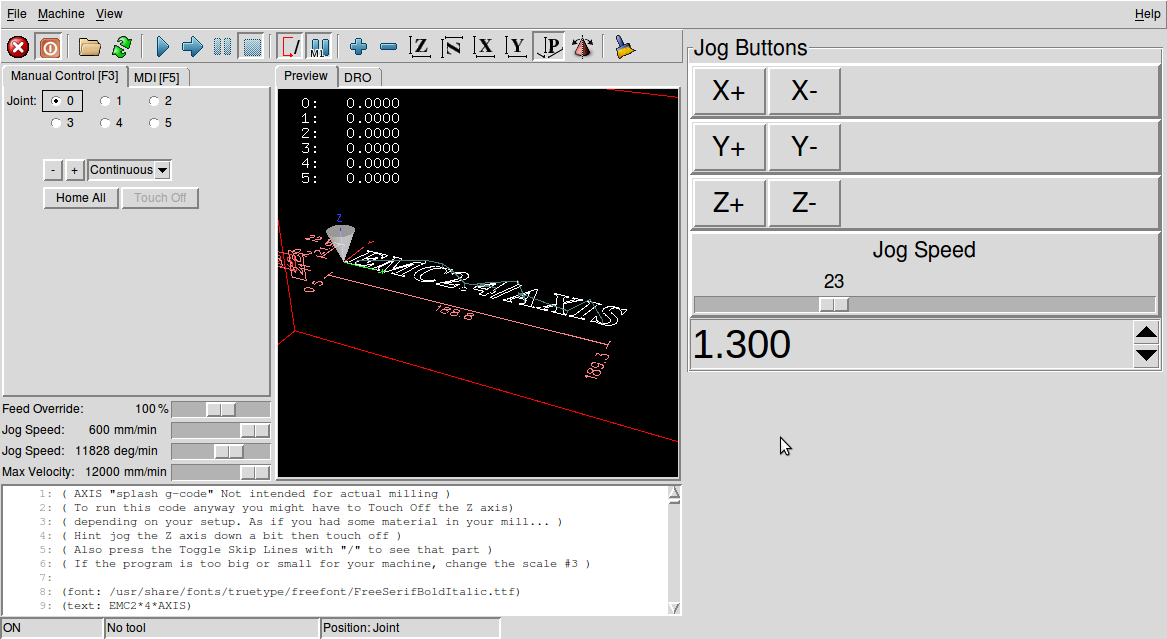The width and height of the screenshot is (1167, 639).
Task: Switch to perspective P view icon
Action: (x=549, y=48)
